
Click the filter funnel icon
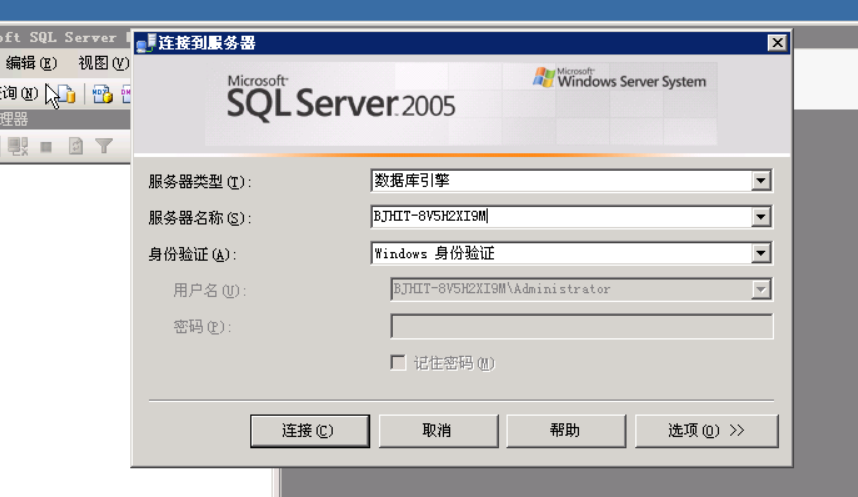pyautogui.click(x=103, y=146)
